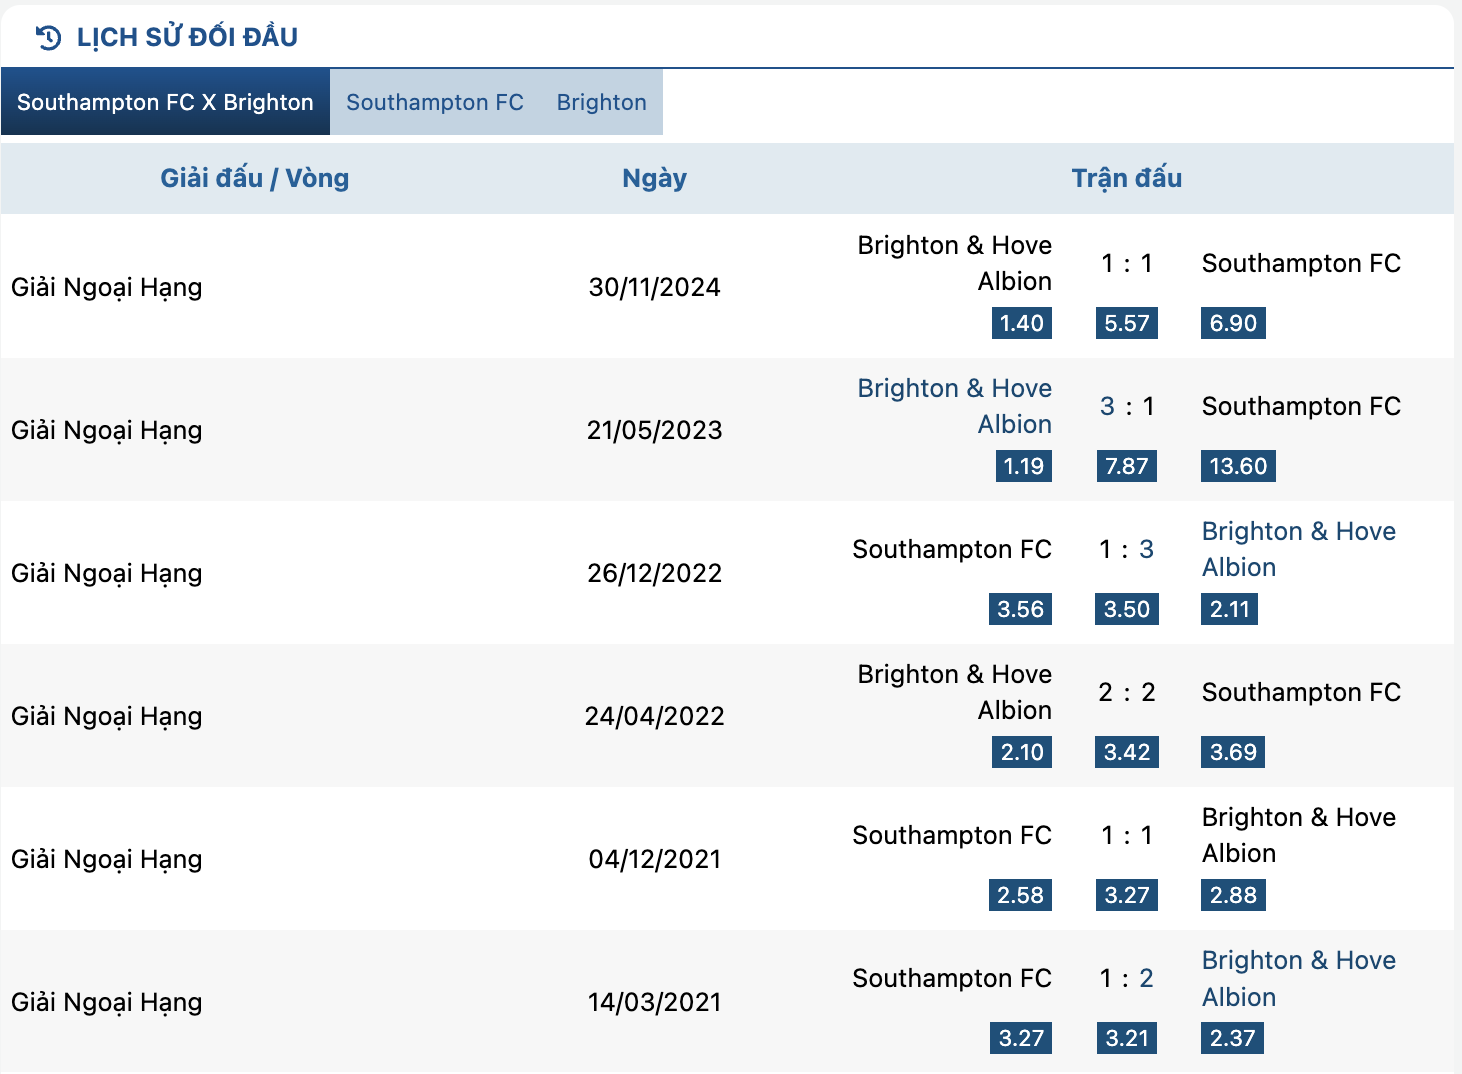Click Giải Ngoại Hạng in the 04/12/2021 row

(107, 860)
